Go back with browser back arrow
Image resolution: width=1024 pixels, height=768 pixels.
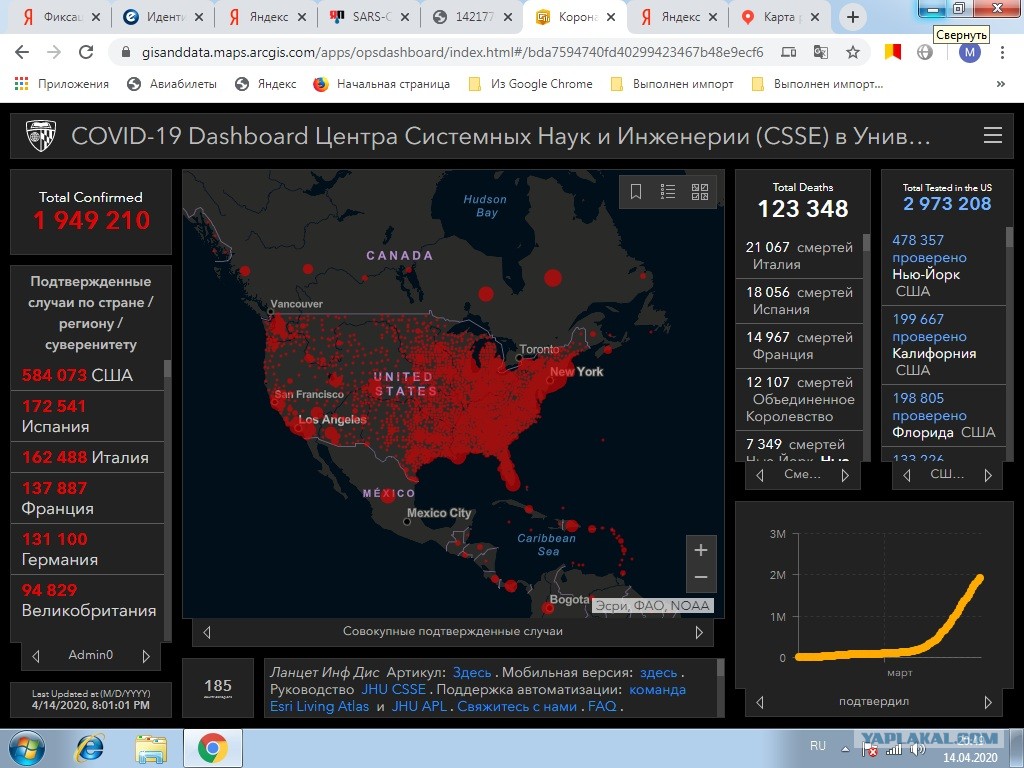click(x=22, y=52)
